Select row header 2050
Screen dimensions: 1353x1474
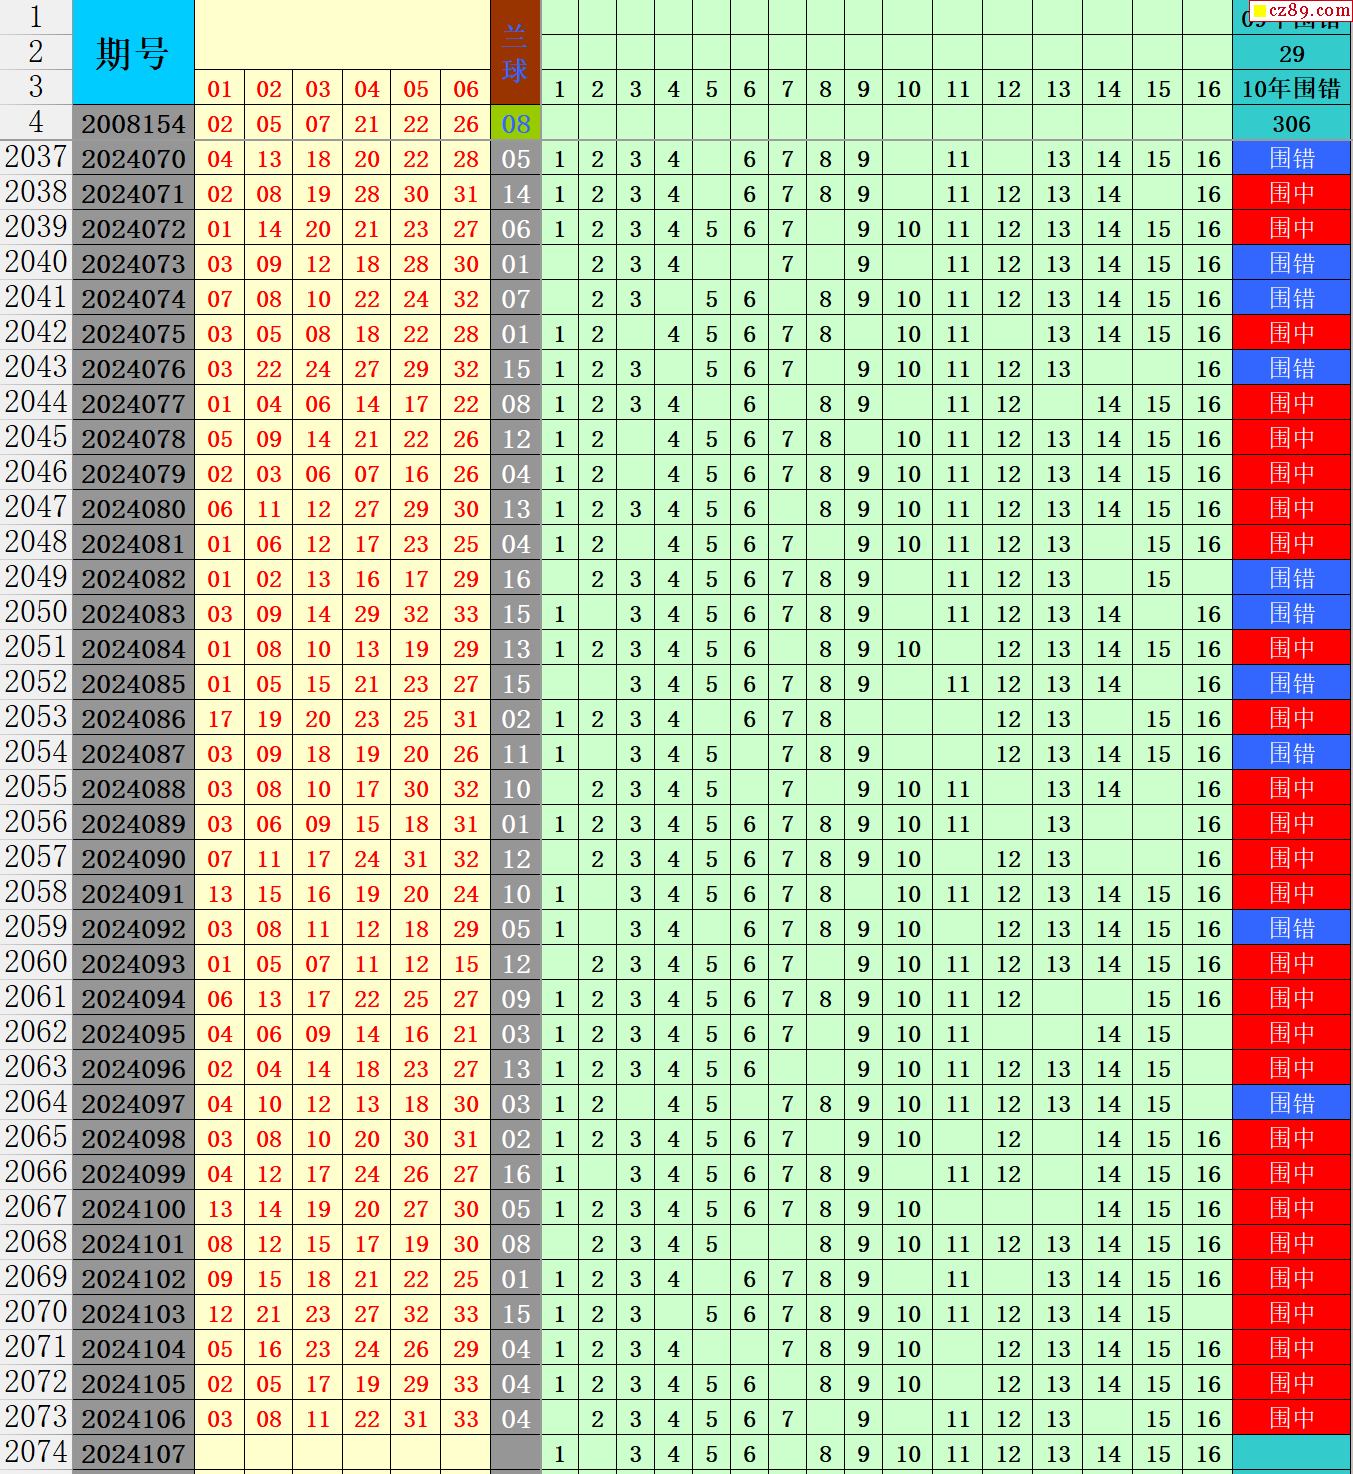click(36, 613)
